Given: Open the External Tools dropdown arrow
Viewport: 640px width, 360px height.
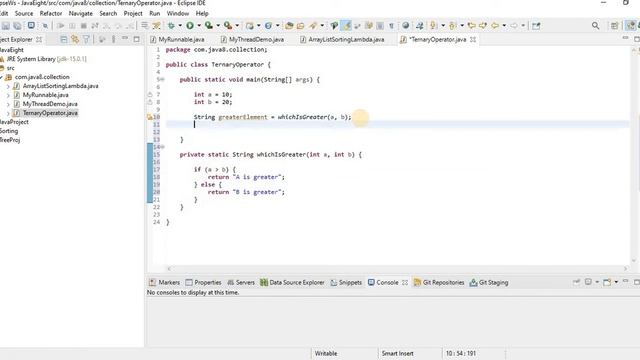Looking at the screenshot, I should tap(237, 26).
